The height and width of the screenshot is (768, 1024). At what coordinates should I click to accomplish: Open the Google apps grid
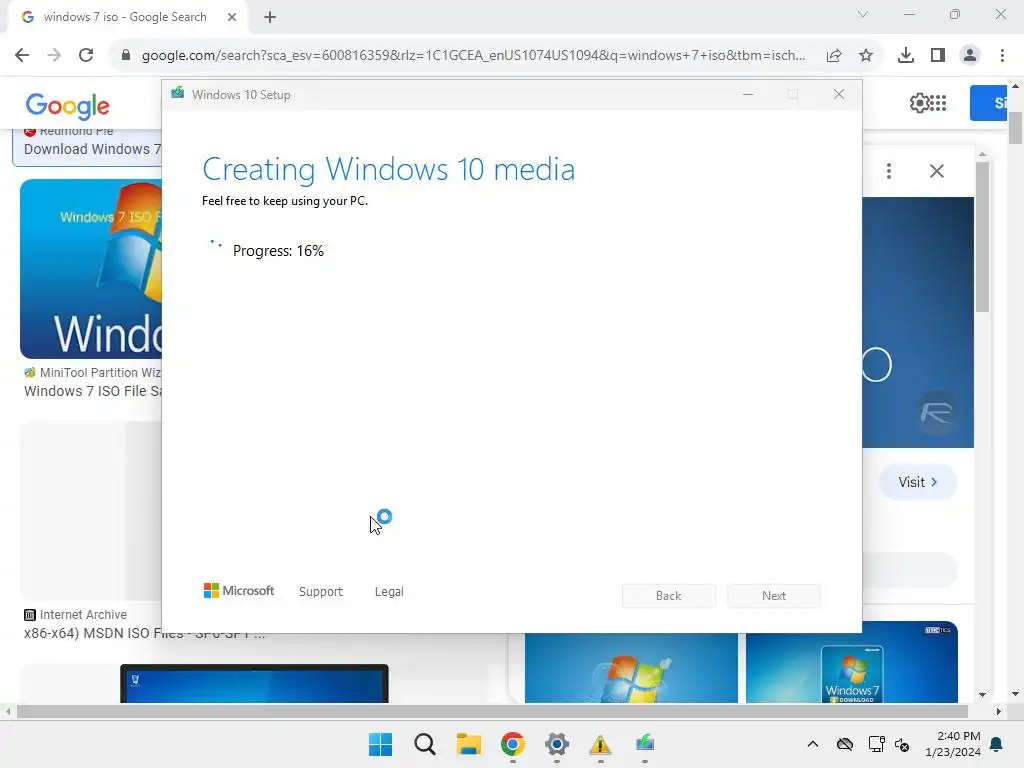point(938,103)
